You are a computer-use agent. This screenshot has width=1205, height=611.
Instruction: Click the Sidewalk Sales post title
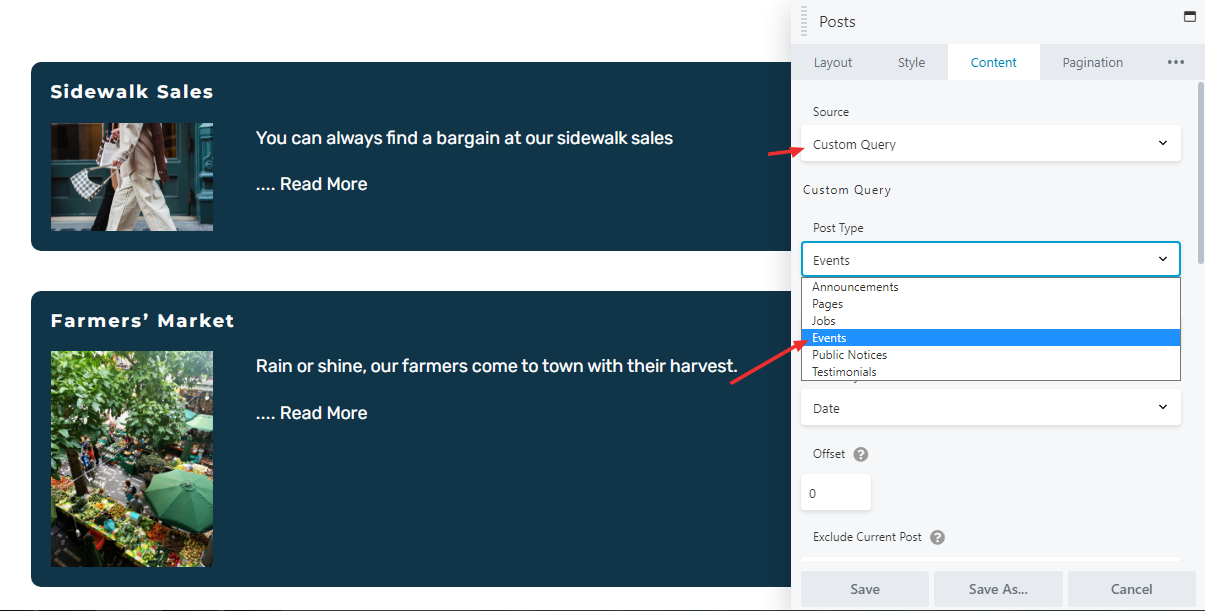click(132, 92)
